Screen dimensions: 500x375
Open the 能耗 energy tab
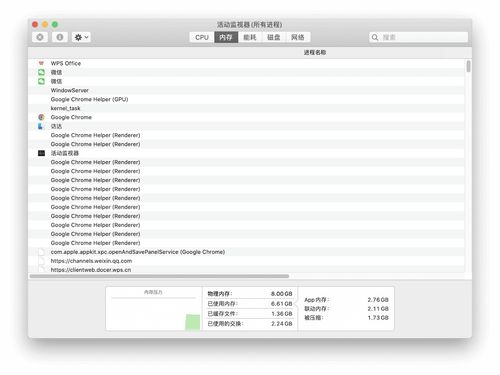coord(250,37)
